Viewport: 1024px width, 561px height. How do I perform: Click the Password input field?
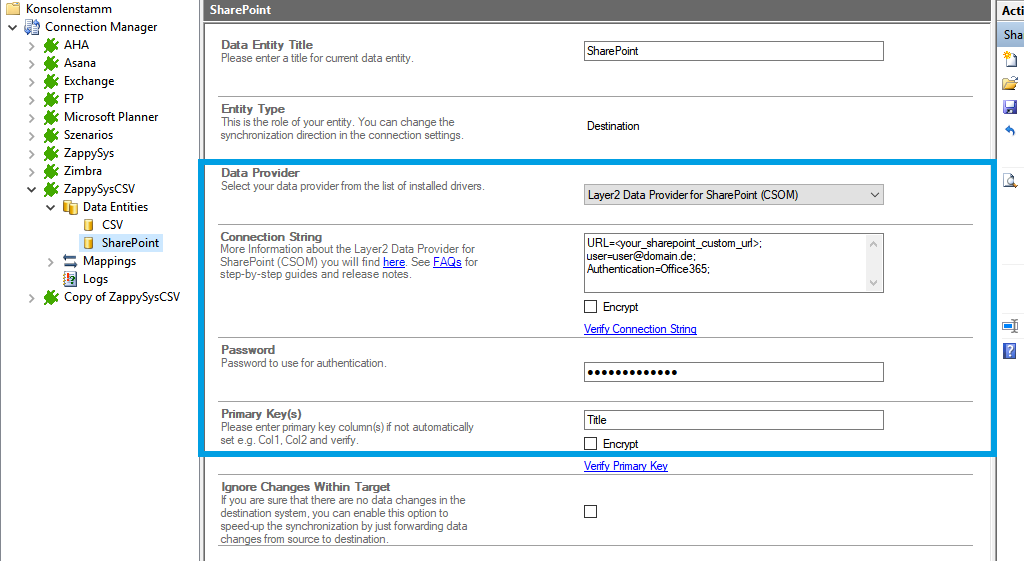pyautogui.click(x=733, y=372)
